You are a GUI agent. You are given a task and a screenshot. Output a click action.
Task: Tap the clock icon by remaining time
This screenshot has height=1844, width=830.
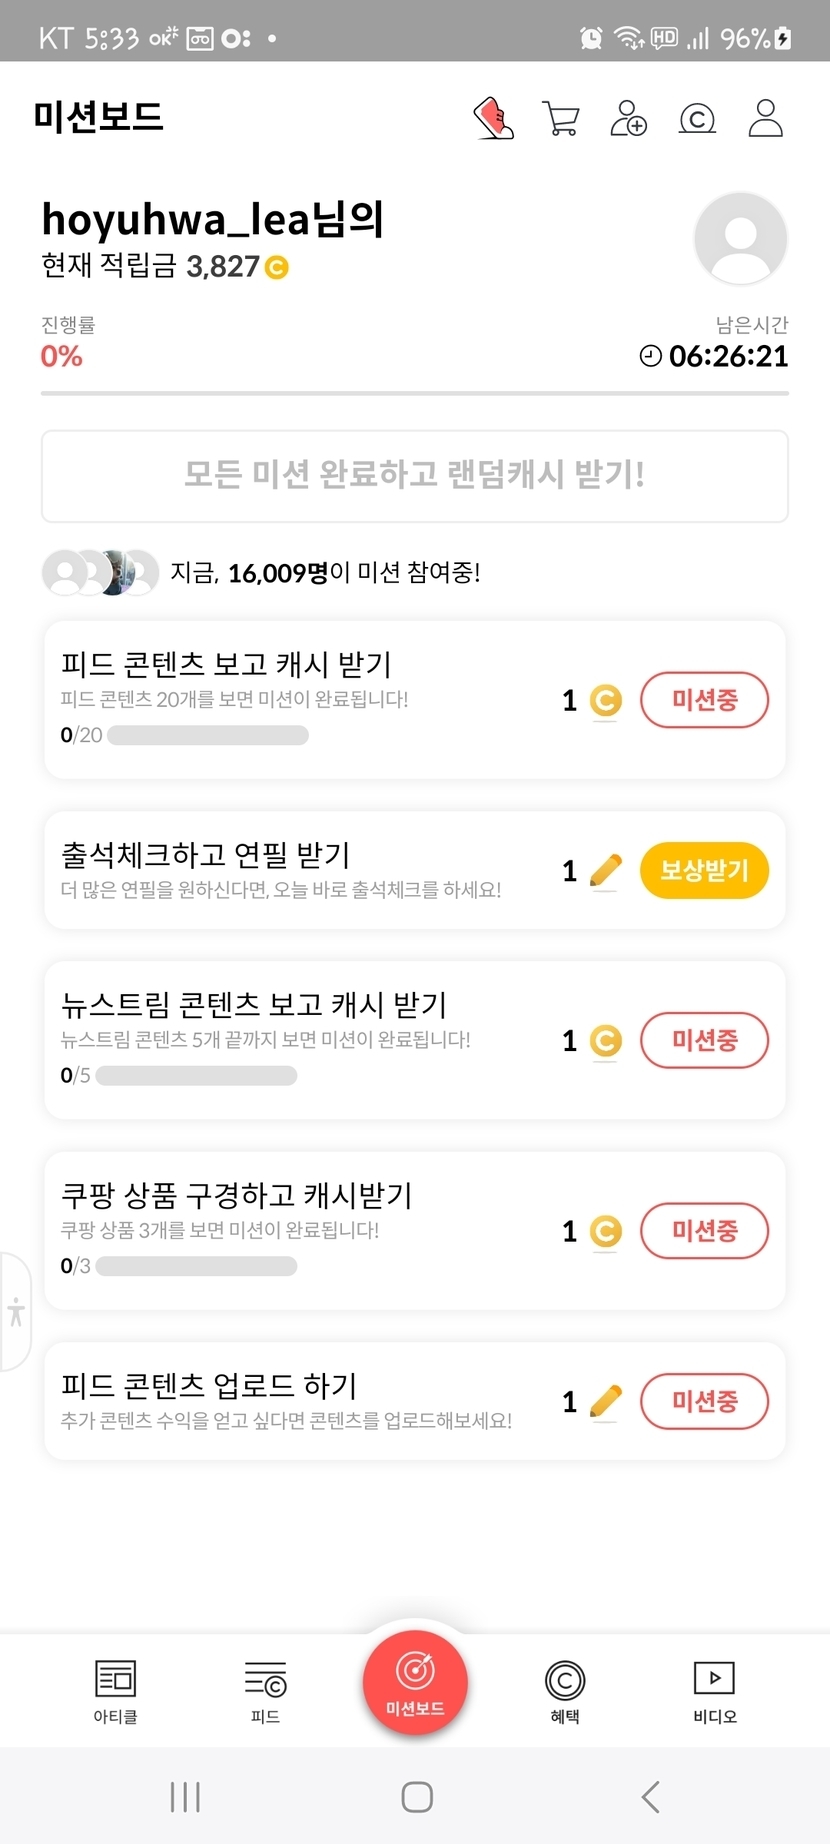[x=651, y=356]
